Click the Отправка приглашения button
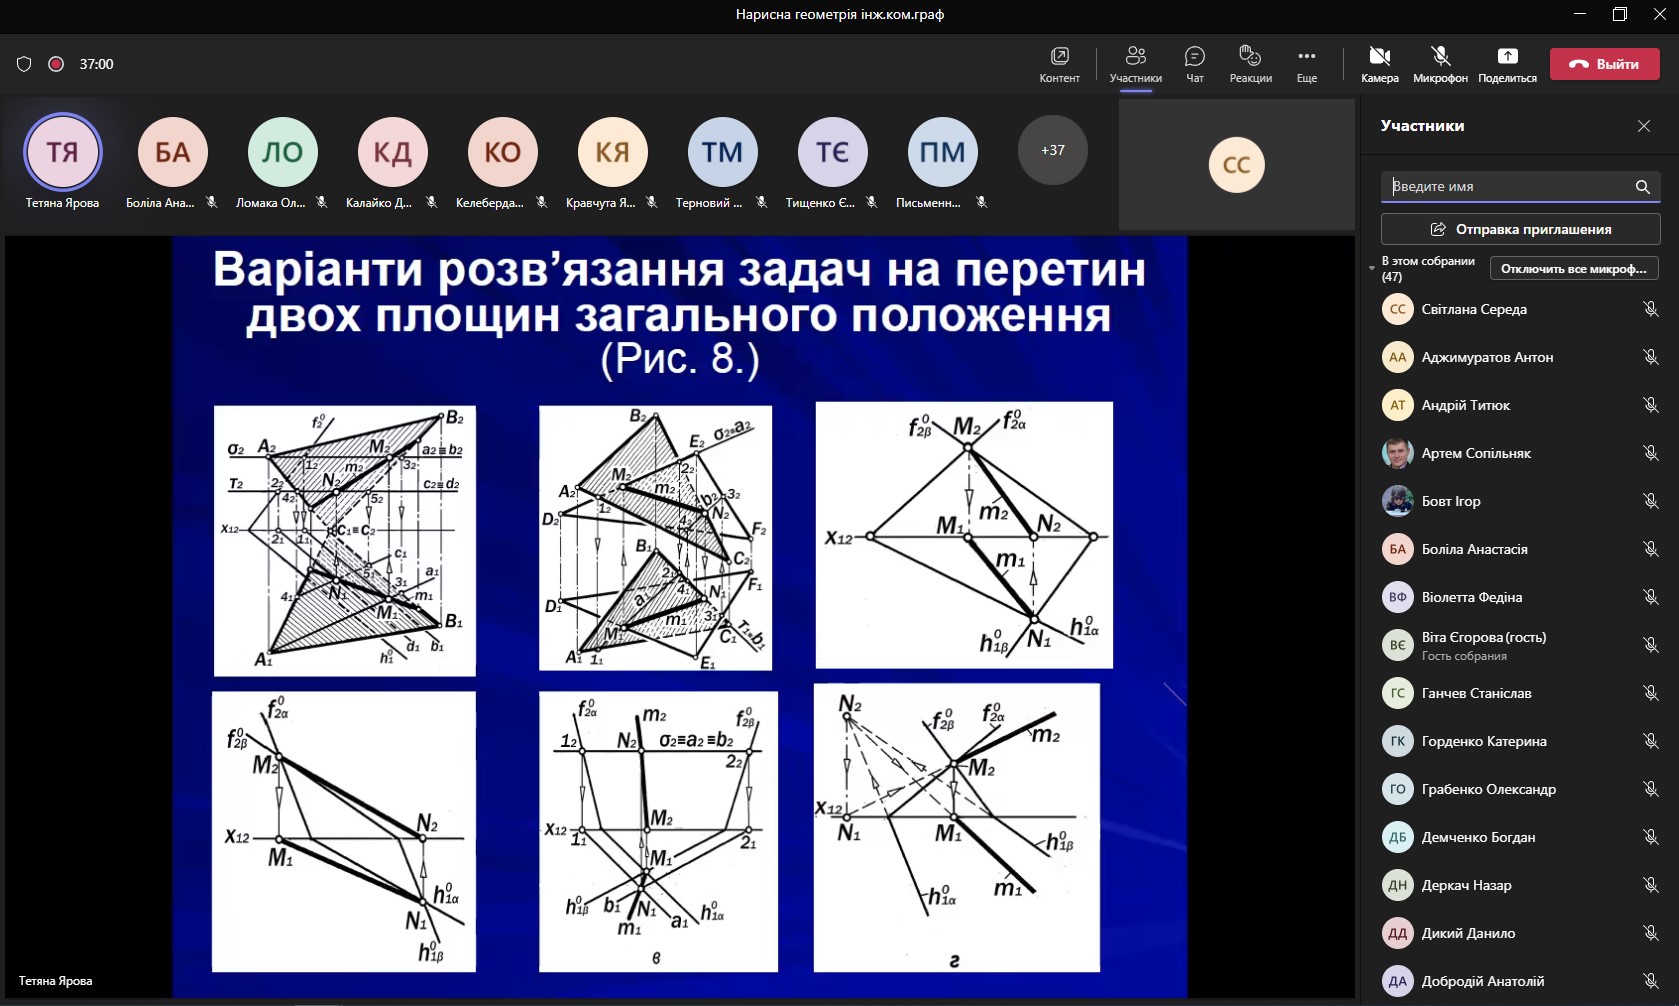The height and width of the screenshot is (1006, 1679). click(1520, 229)
